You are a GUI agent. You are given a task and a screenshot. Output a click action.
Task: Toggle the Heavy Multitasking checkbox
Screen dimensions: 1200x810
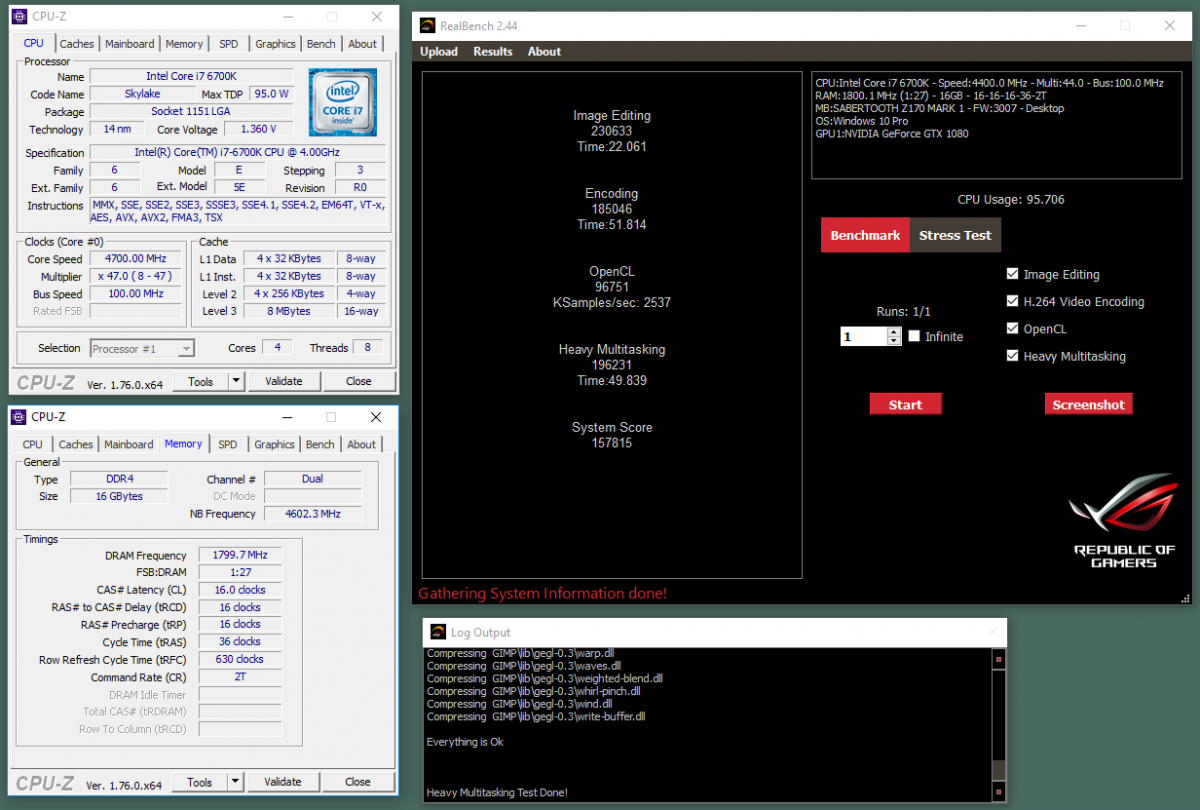(1013, 356)
